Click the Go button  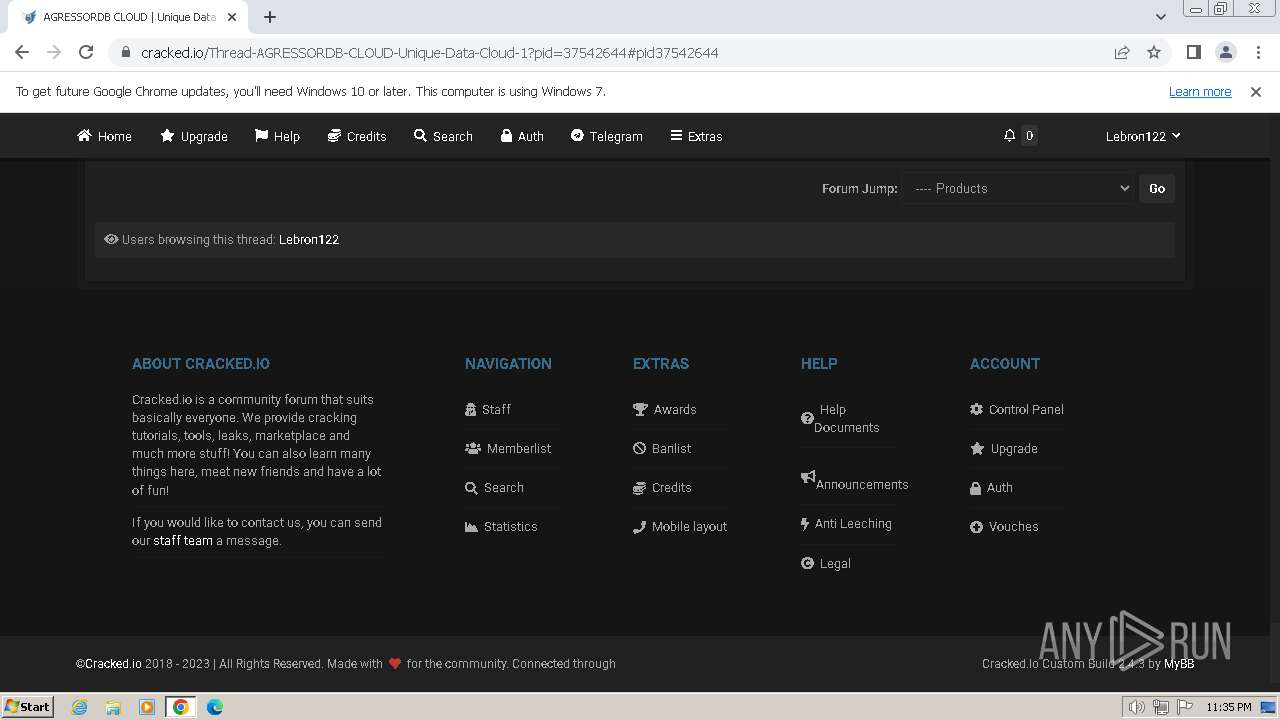point(1157,188)
